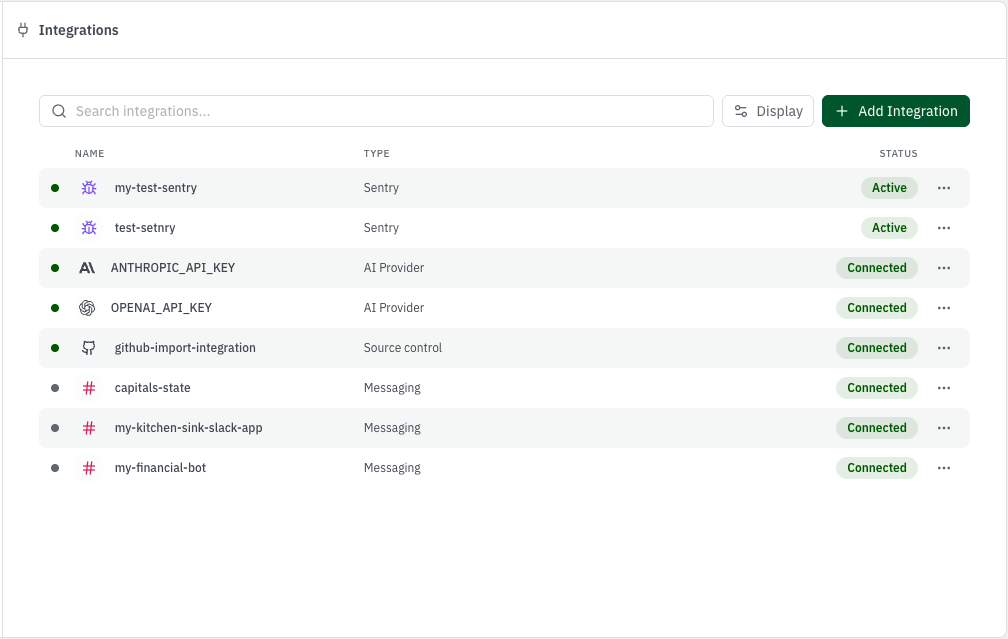Image resolution: width=1008 pixels, height=639 pixels.
Task: Click the Active badge for my-test-sentry
Action: tap(889, 188)
